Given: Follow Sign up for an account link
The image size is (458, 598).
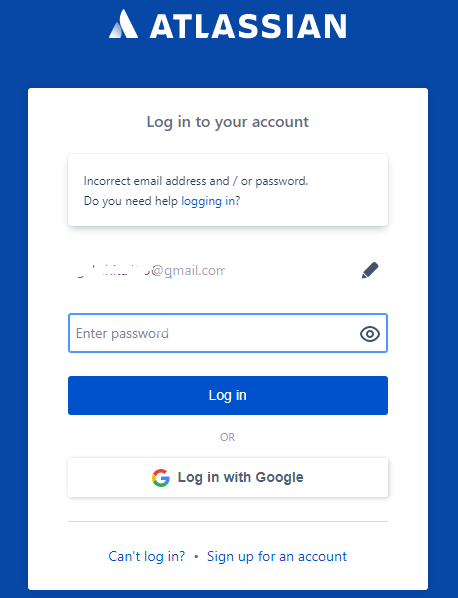Looking at the screenshot, I should click(x=277, y=556).
